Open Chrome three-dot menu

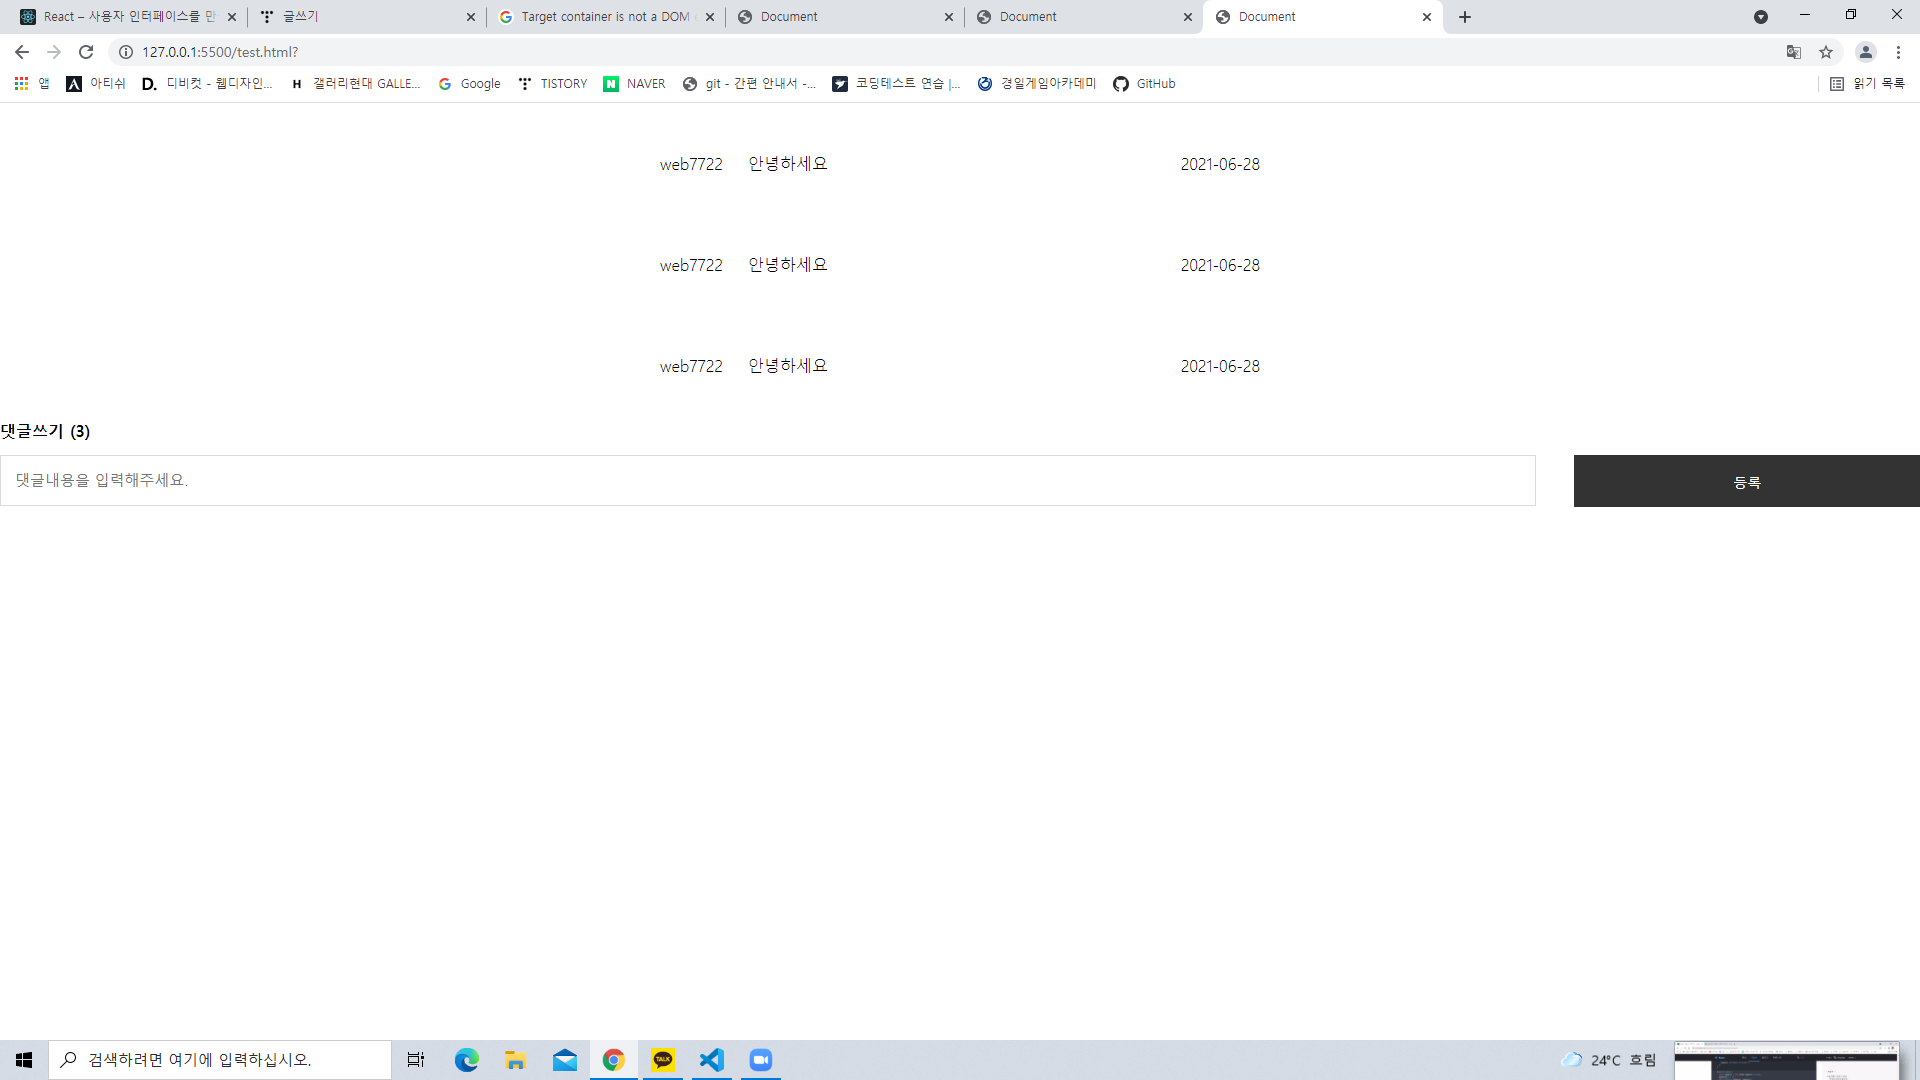[x=1898, y=52]
